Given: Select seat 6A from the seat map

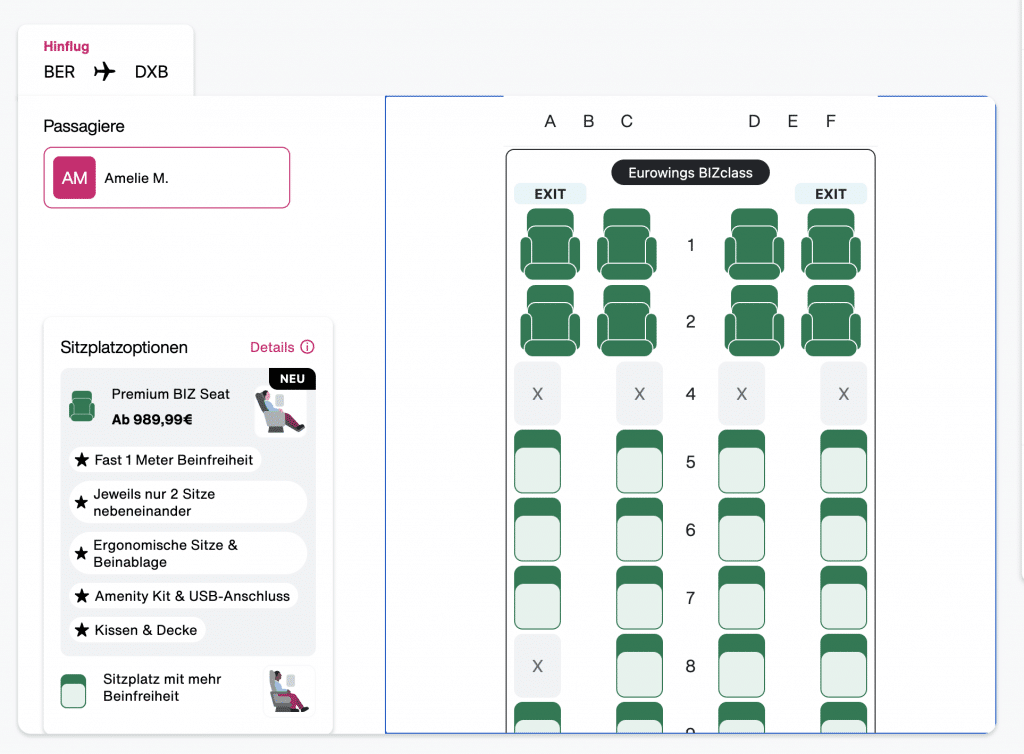Looking at the screenshot, I should click(537, 531).
